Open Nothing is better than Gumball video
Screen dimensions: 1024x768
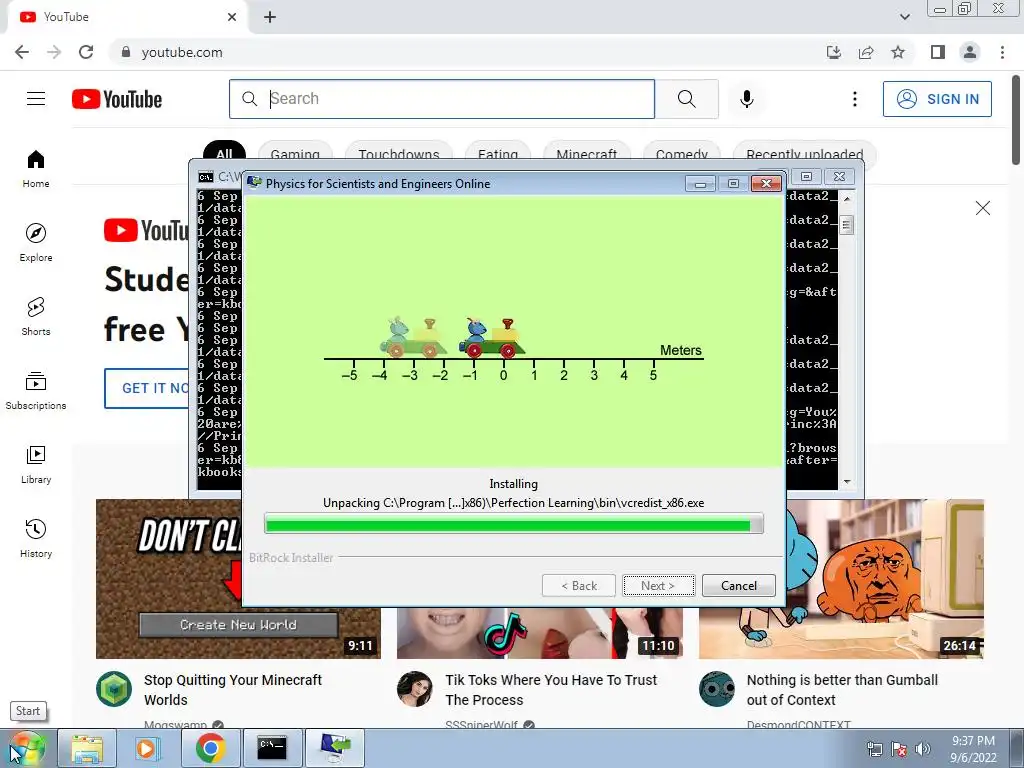842,690
